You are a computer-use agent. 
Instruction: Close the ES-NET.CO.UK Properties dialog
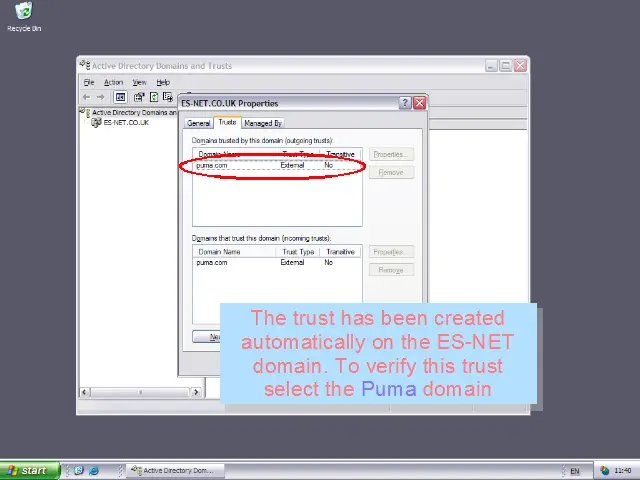click(419, 103)
